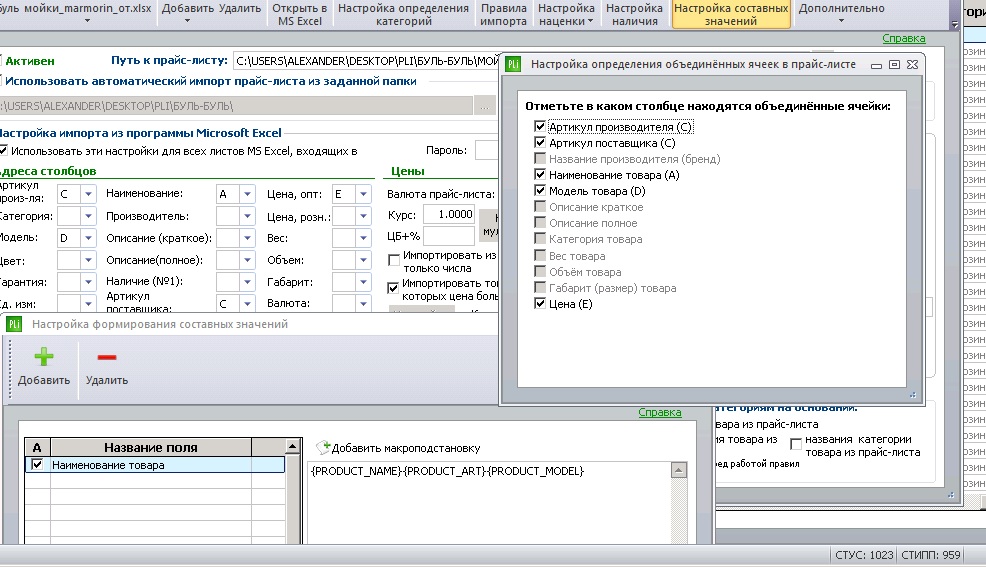
Task: Open Правила импорта menu item
Action: point(503,14)
